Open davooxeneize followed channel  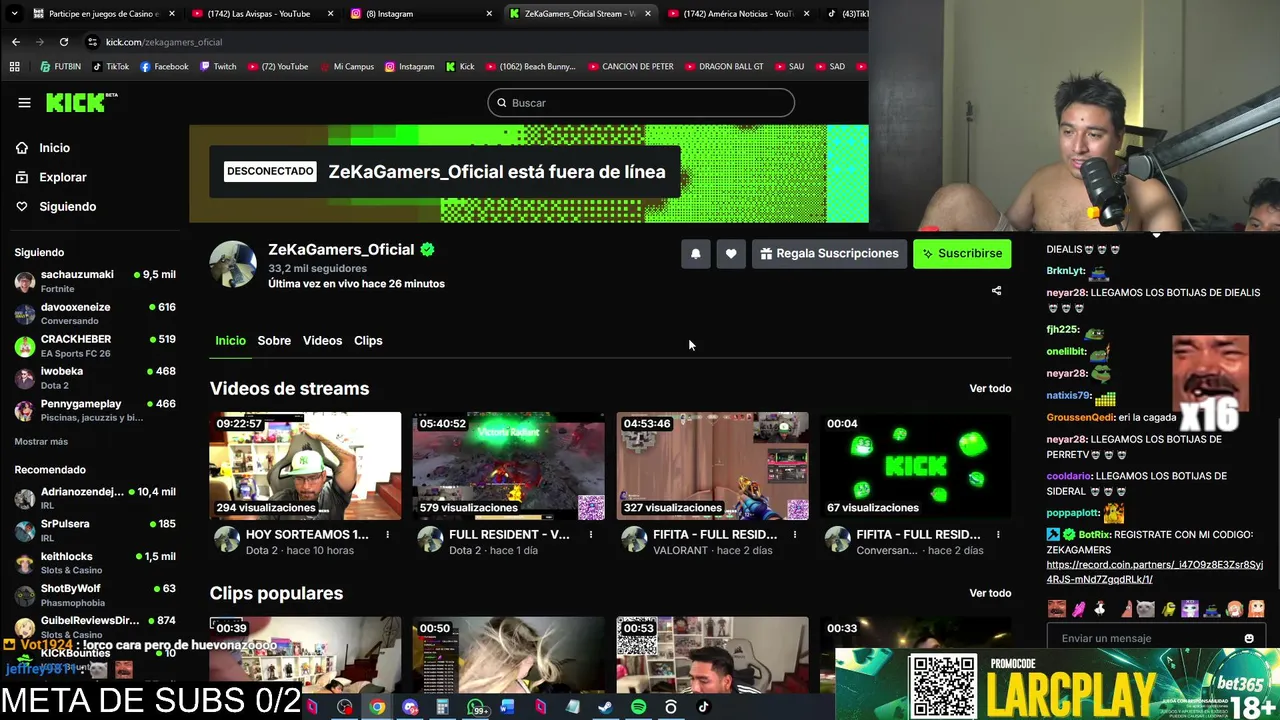point(95,313)
